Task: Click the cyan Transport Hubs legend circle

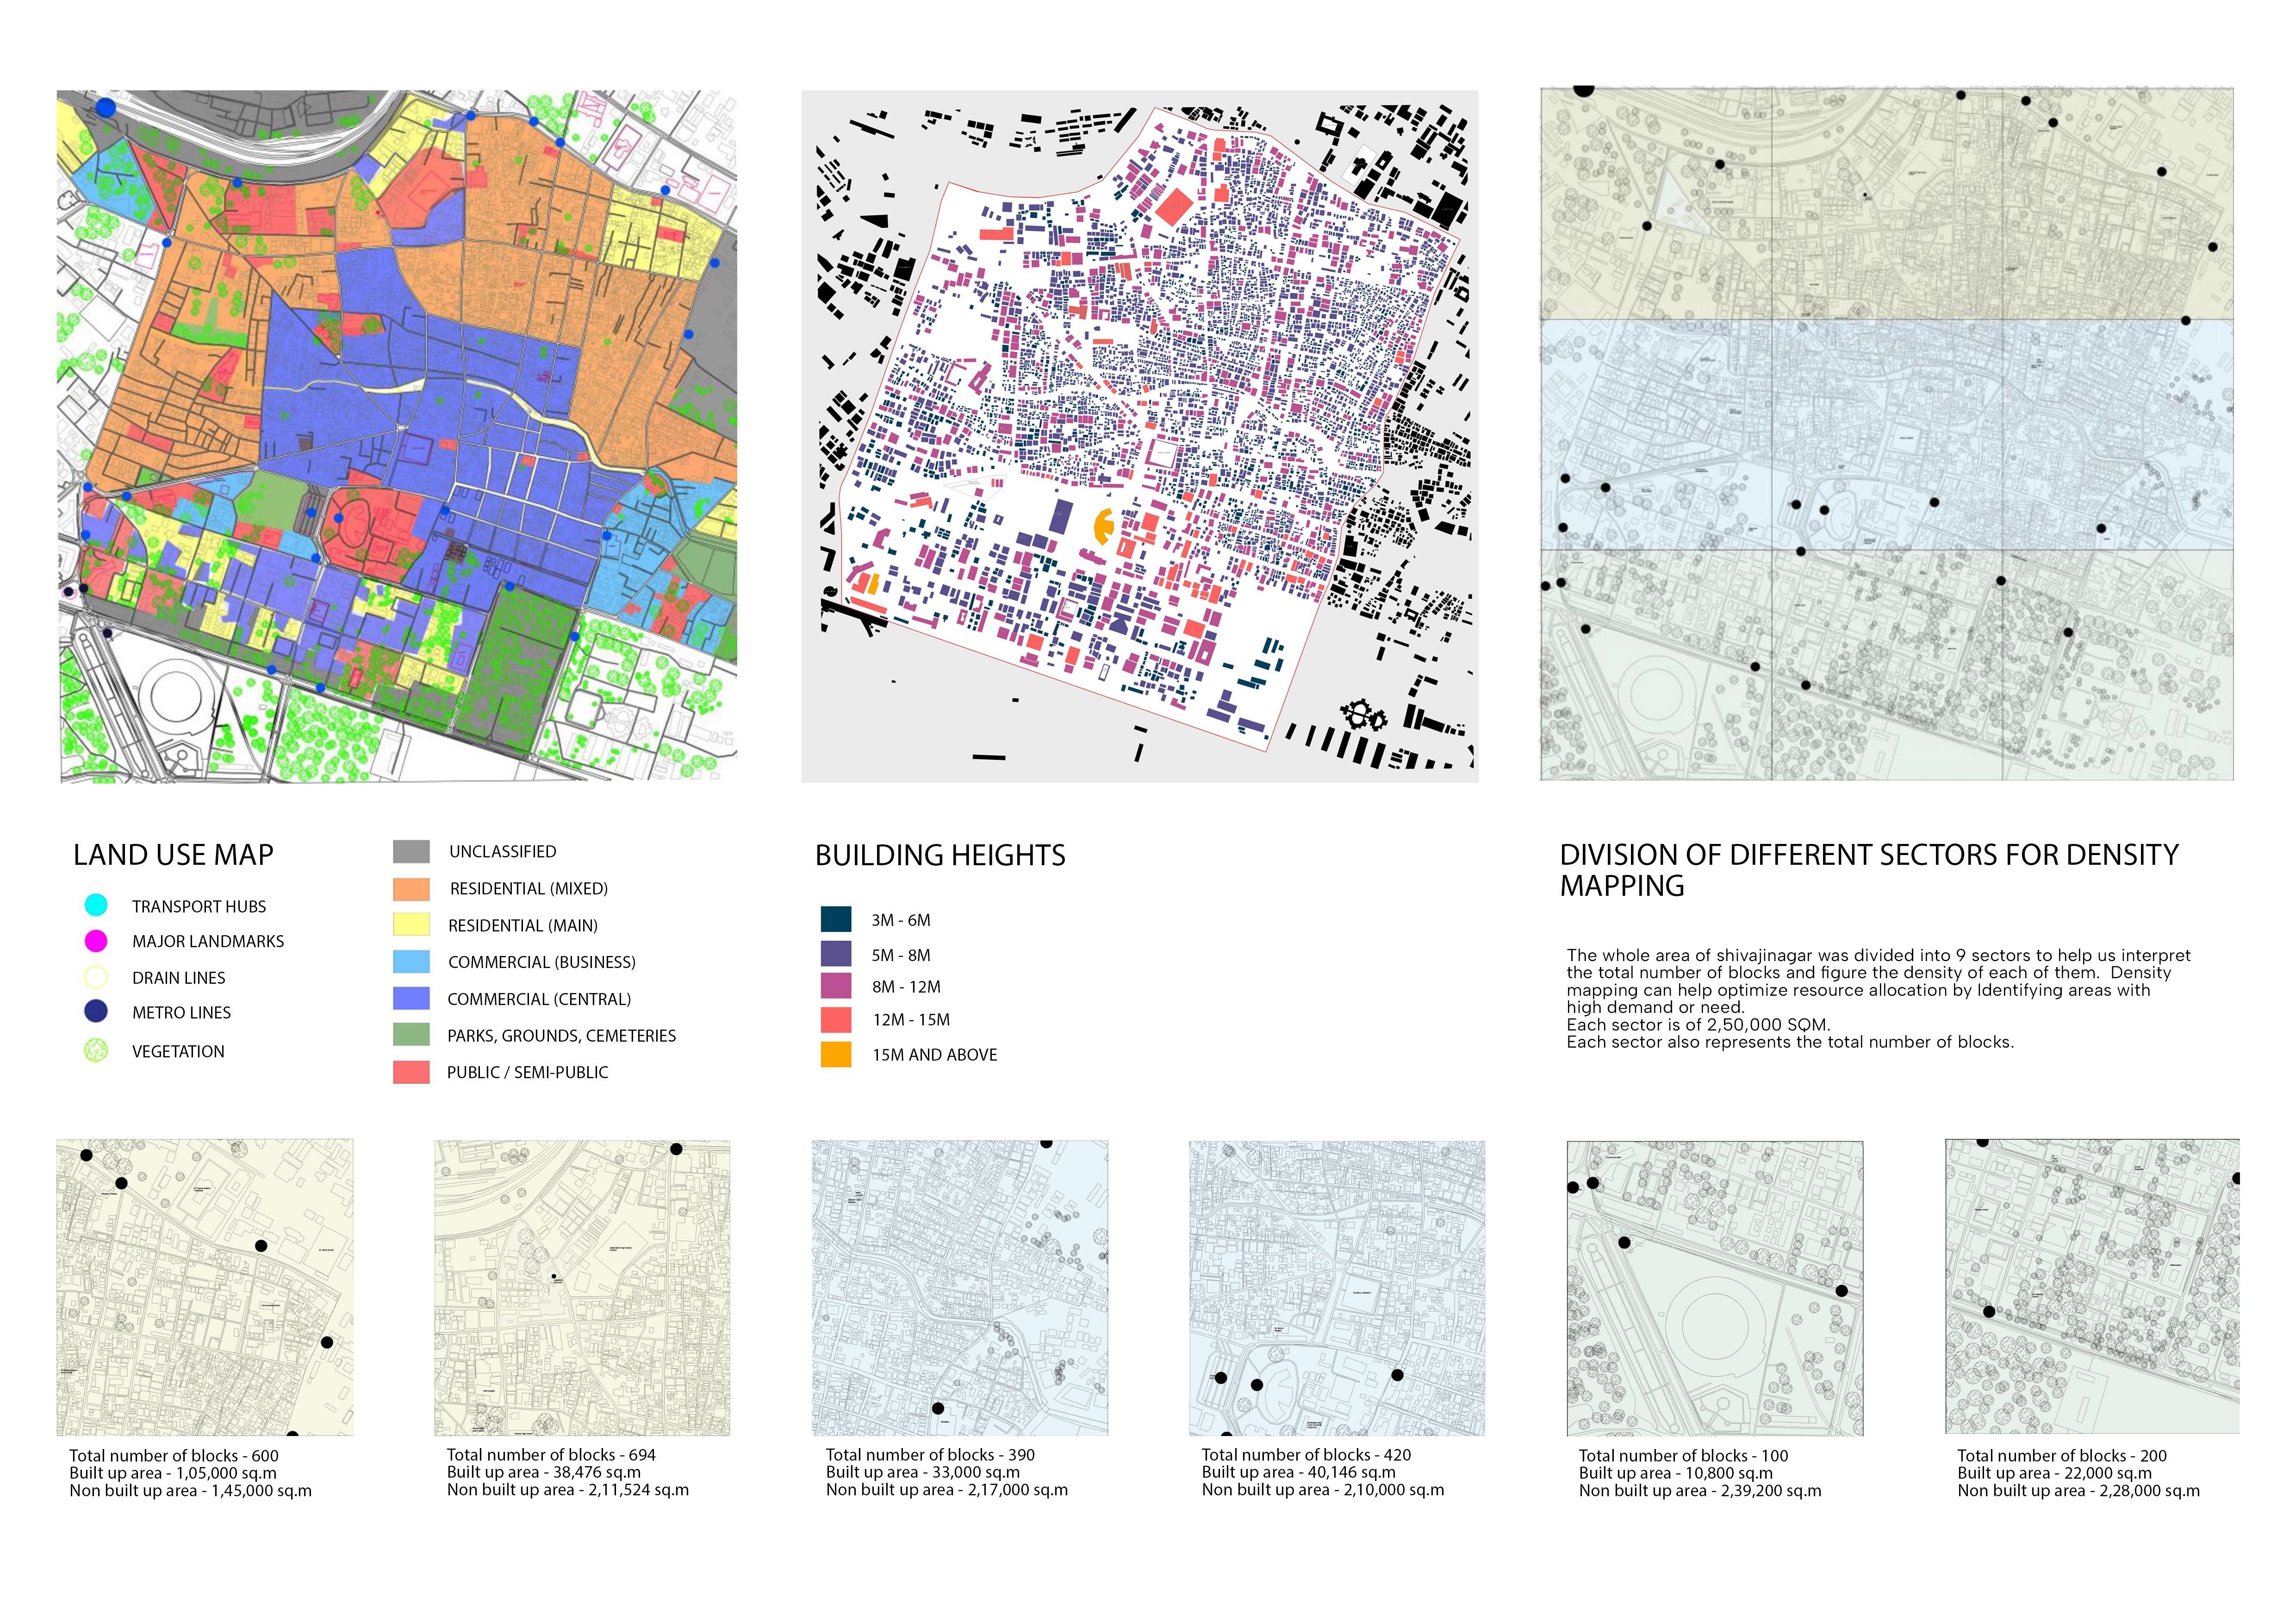Action: pos(96,905)
